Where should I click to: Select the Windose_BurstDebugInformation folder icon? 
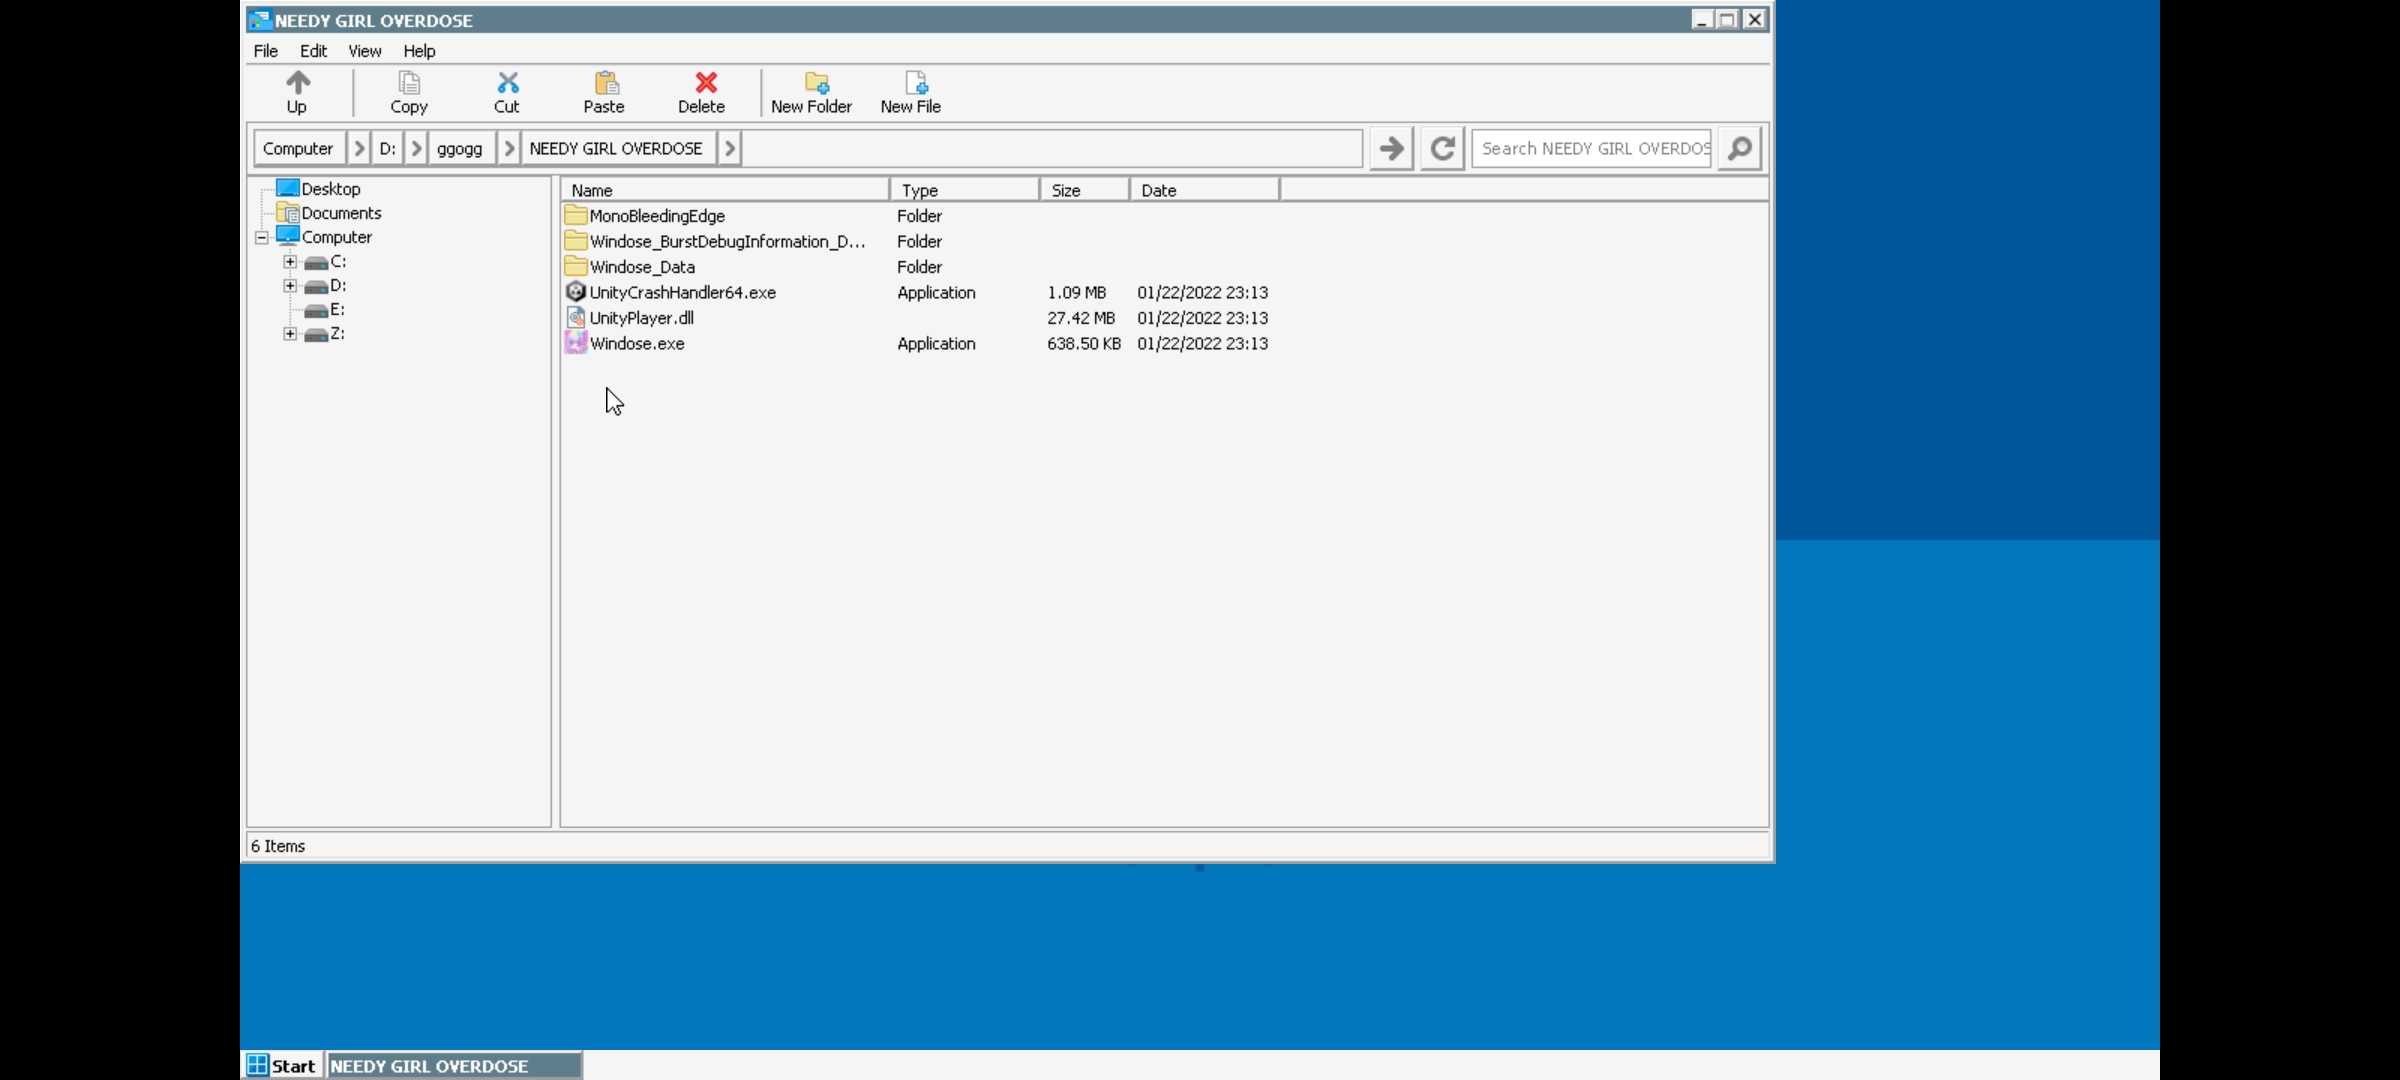click(x=575, y=241)
